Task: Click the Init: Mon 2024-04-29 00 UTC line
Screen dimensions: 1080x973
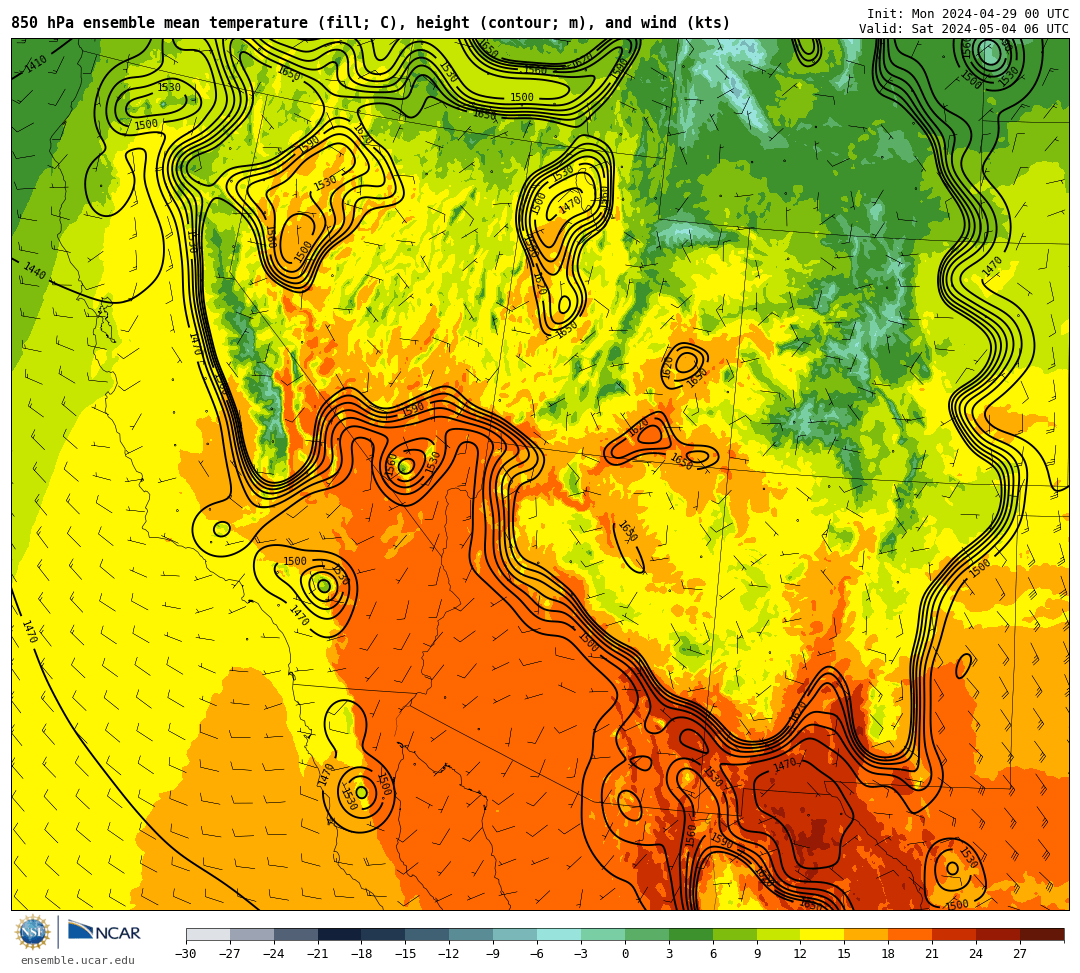Action: (x=967, y=14)
